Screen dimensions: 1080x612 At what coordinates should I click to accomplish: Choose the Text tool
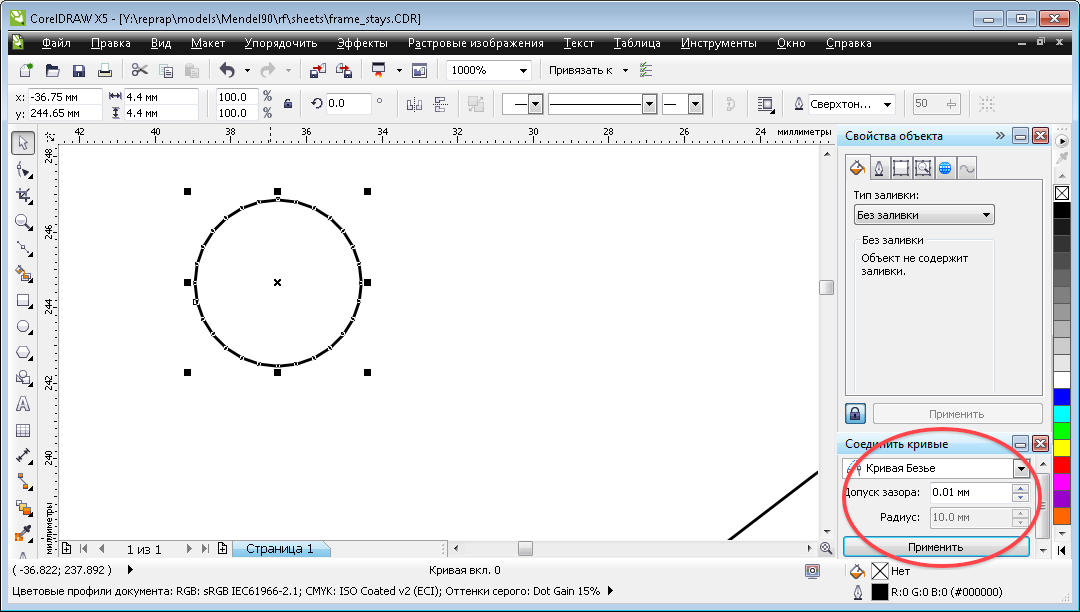click(23, 404)
